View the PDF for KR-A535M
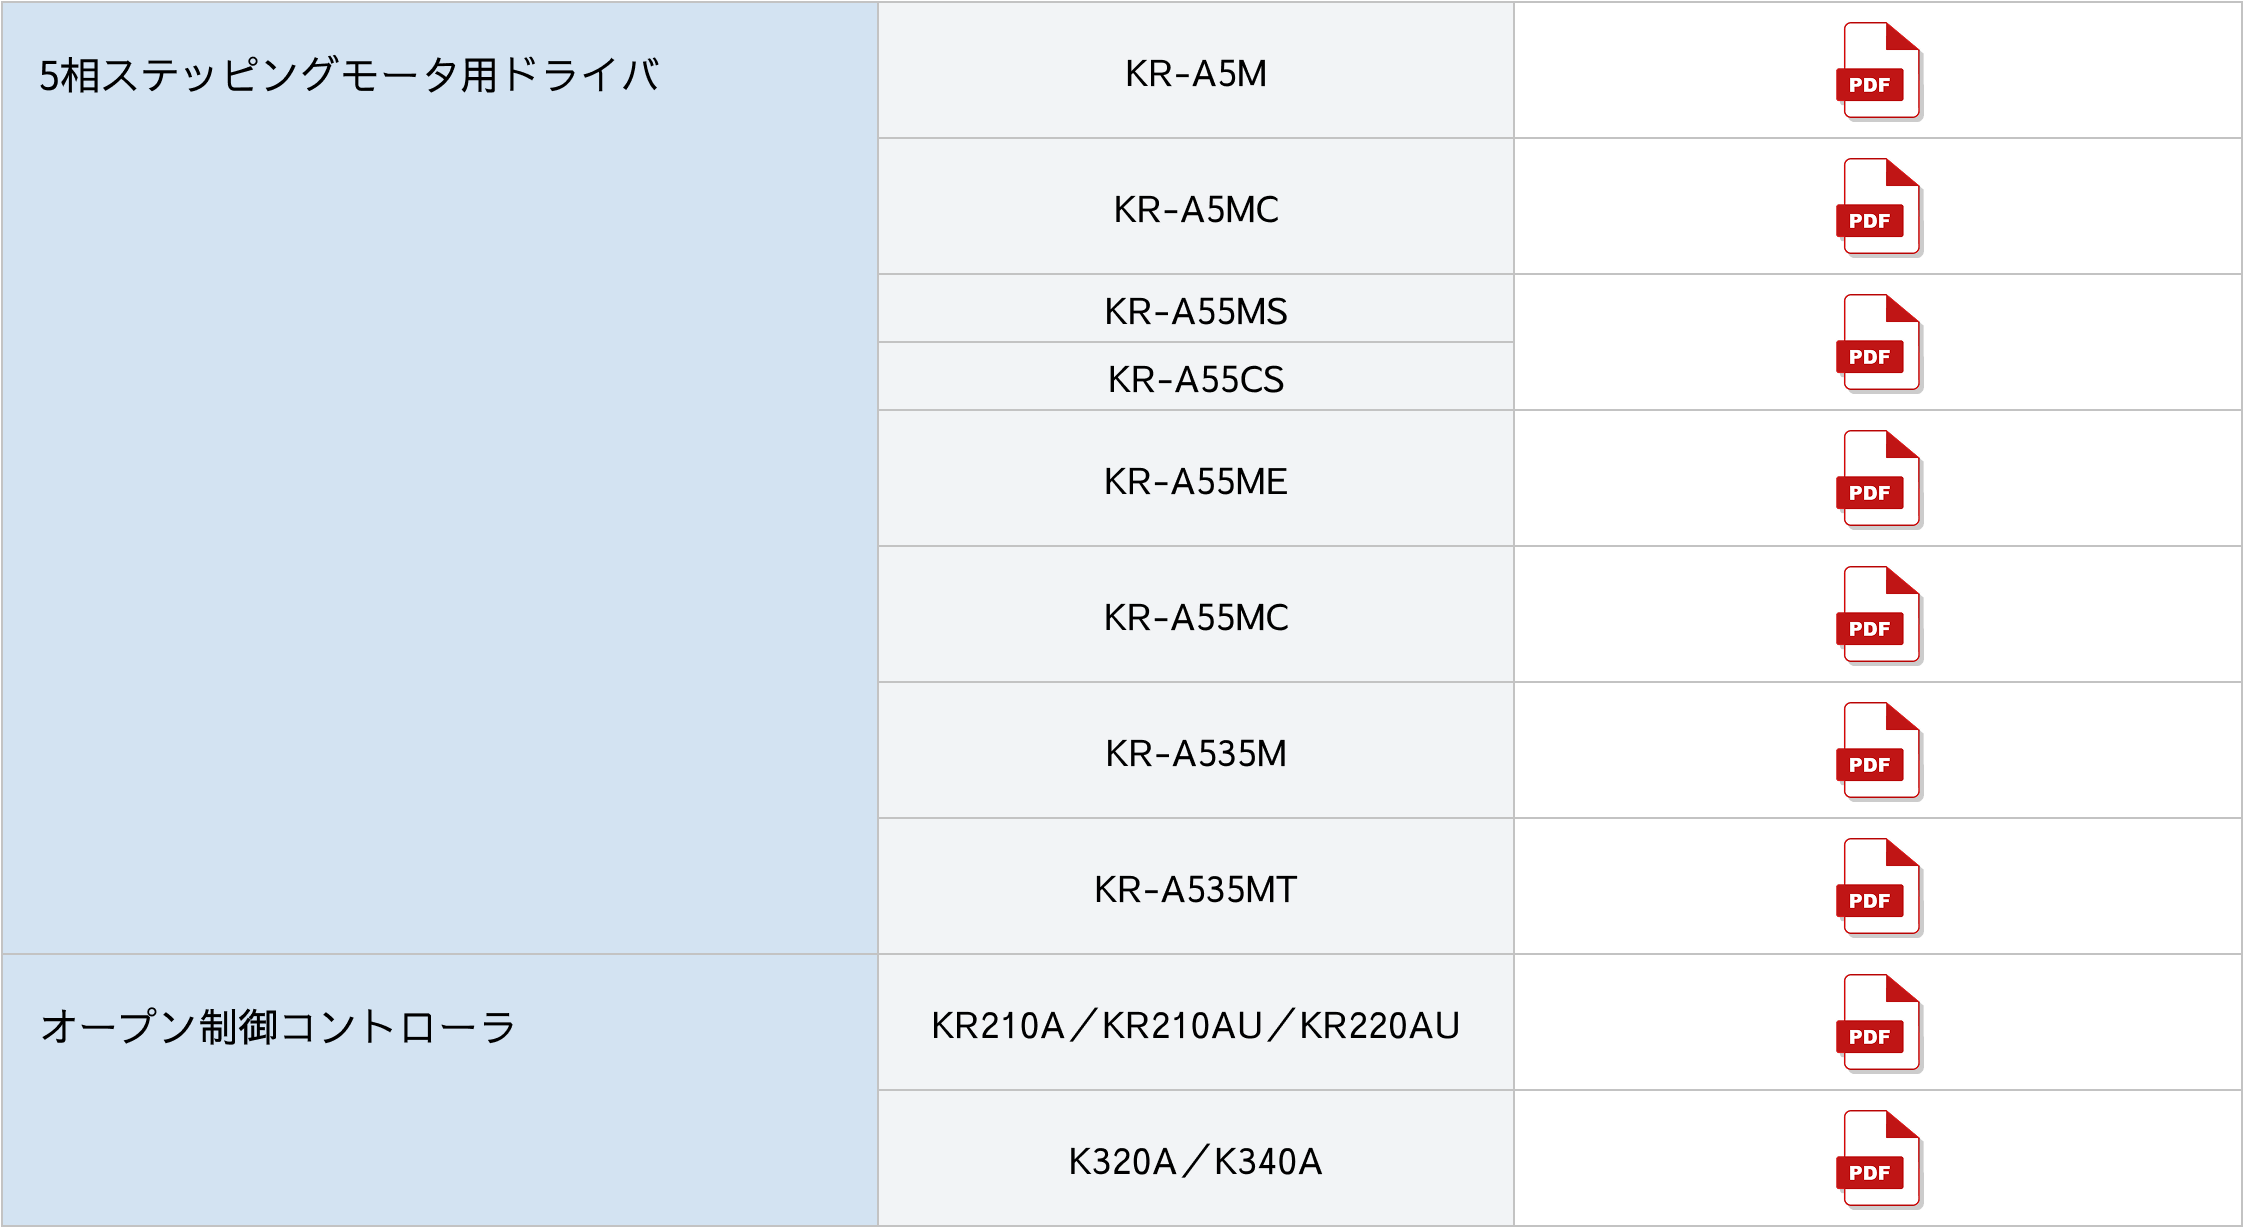 pos(1879,751)
